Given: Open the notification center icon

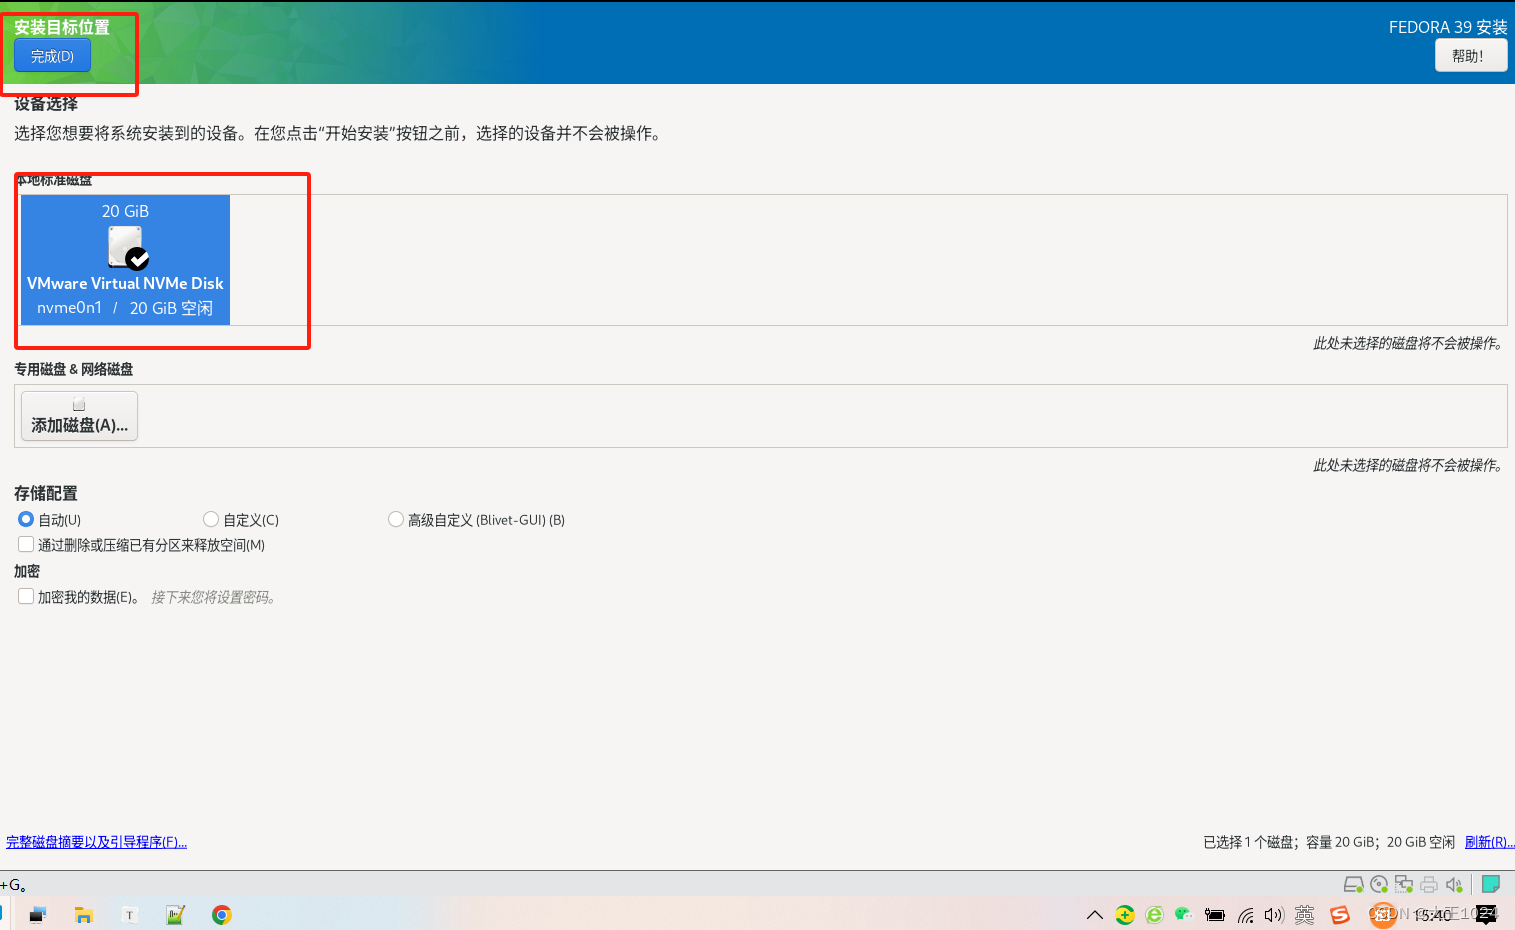Looking at the screenshot, I should (1487, 914).
